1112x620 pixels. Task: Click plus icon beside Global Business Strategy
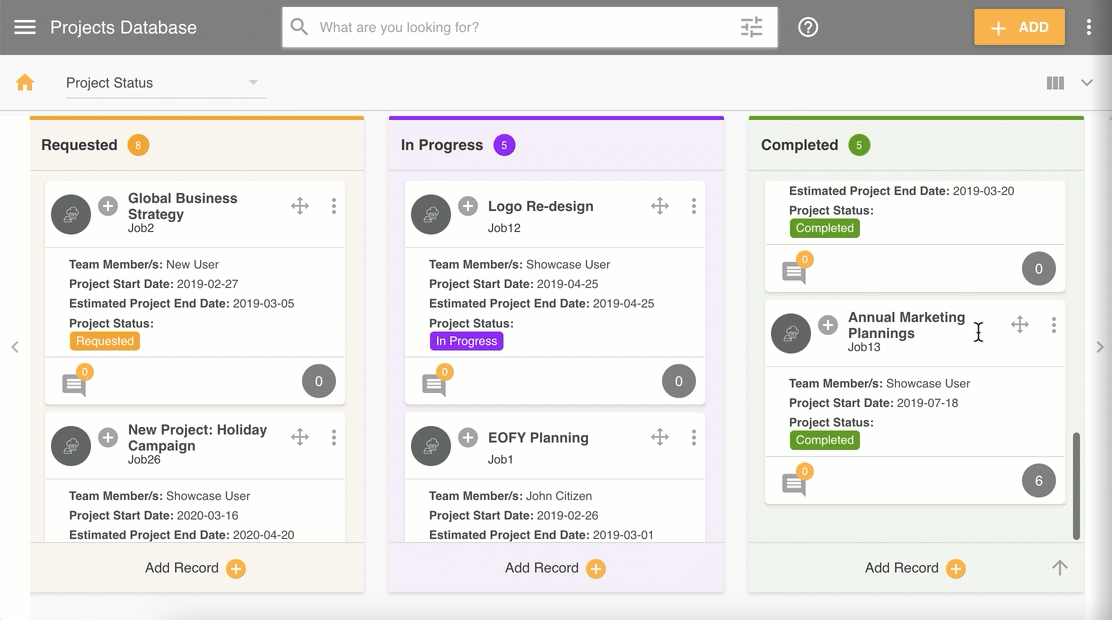(x=108, y=206)
